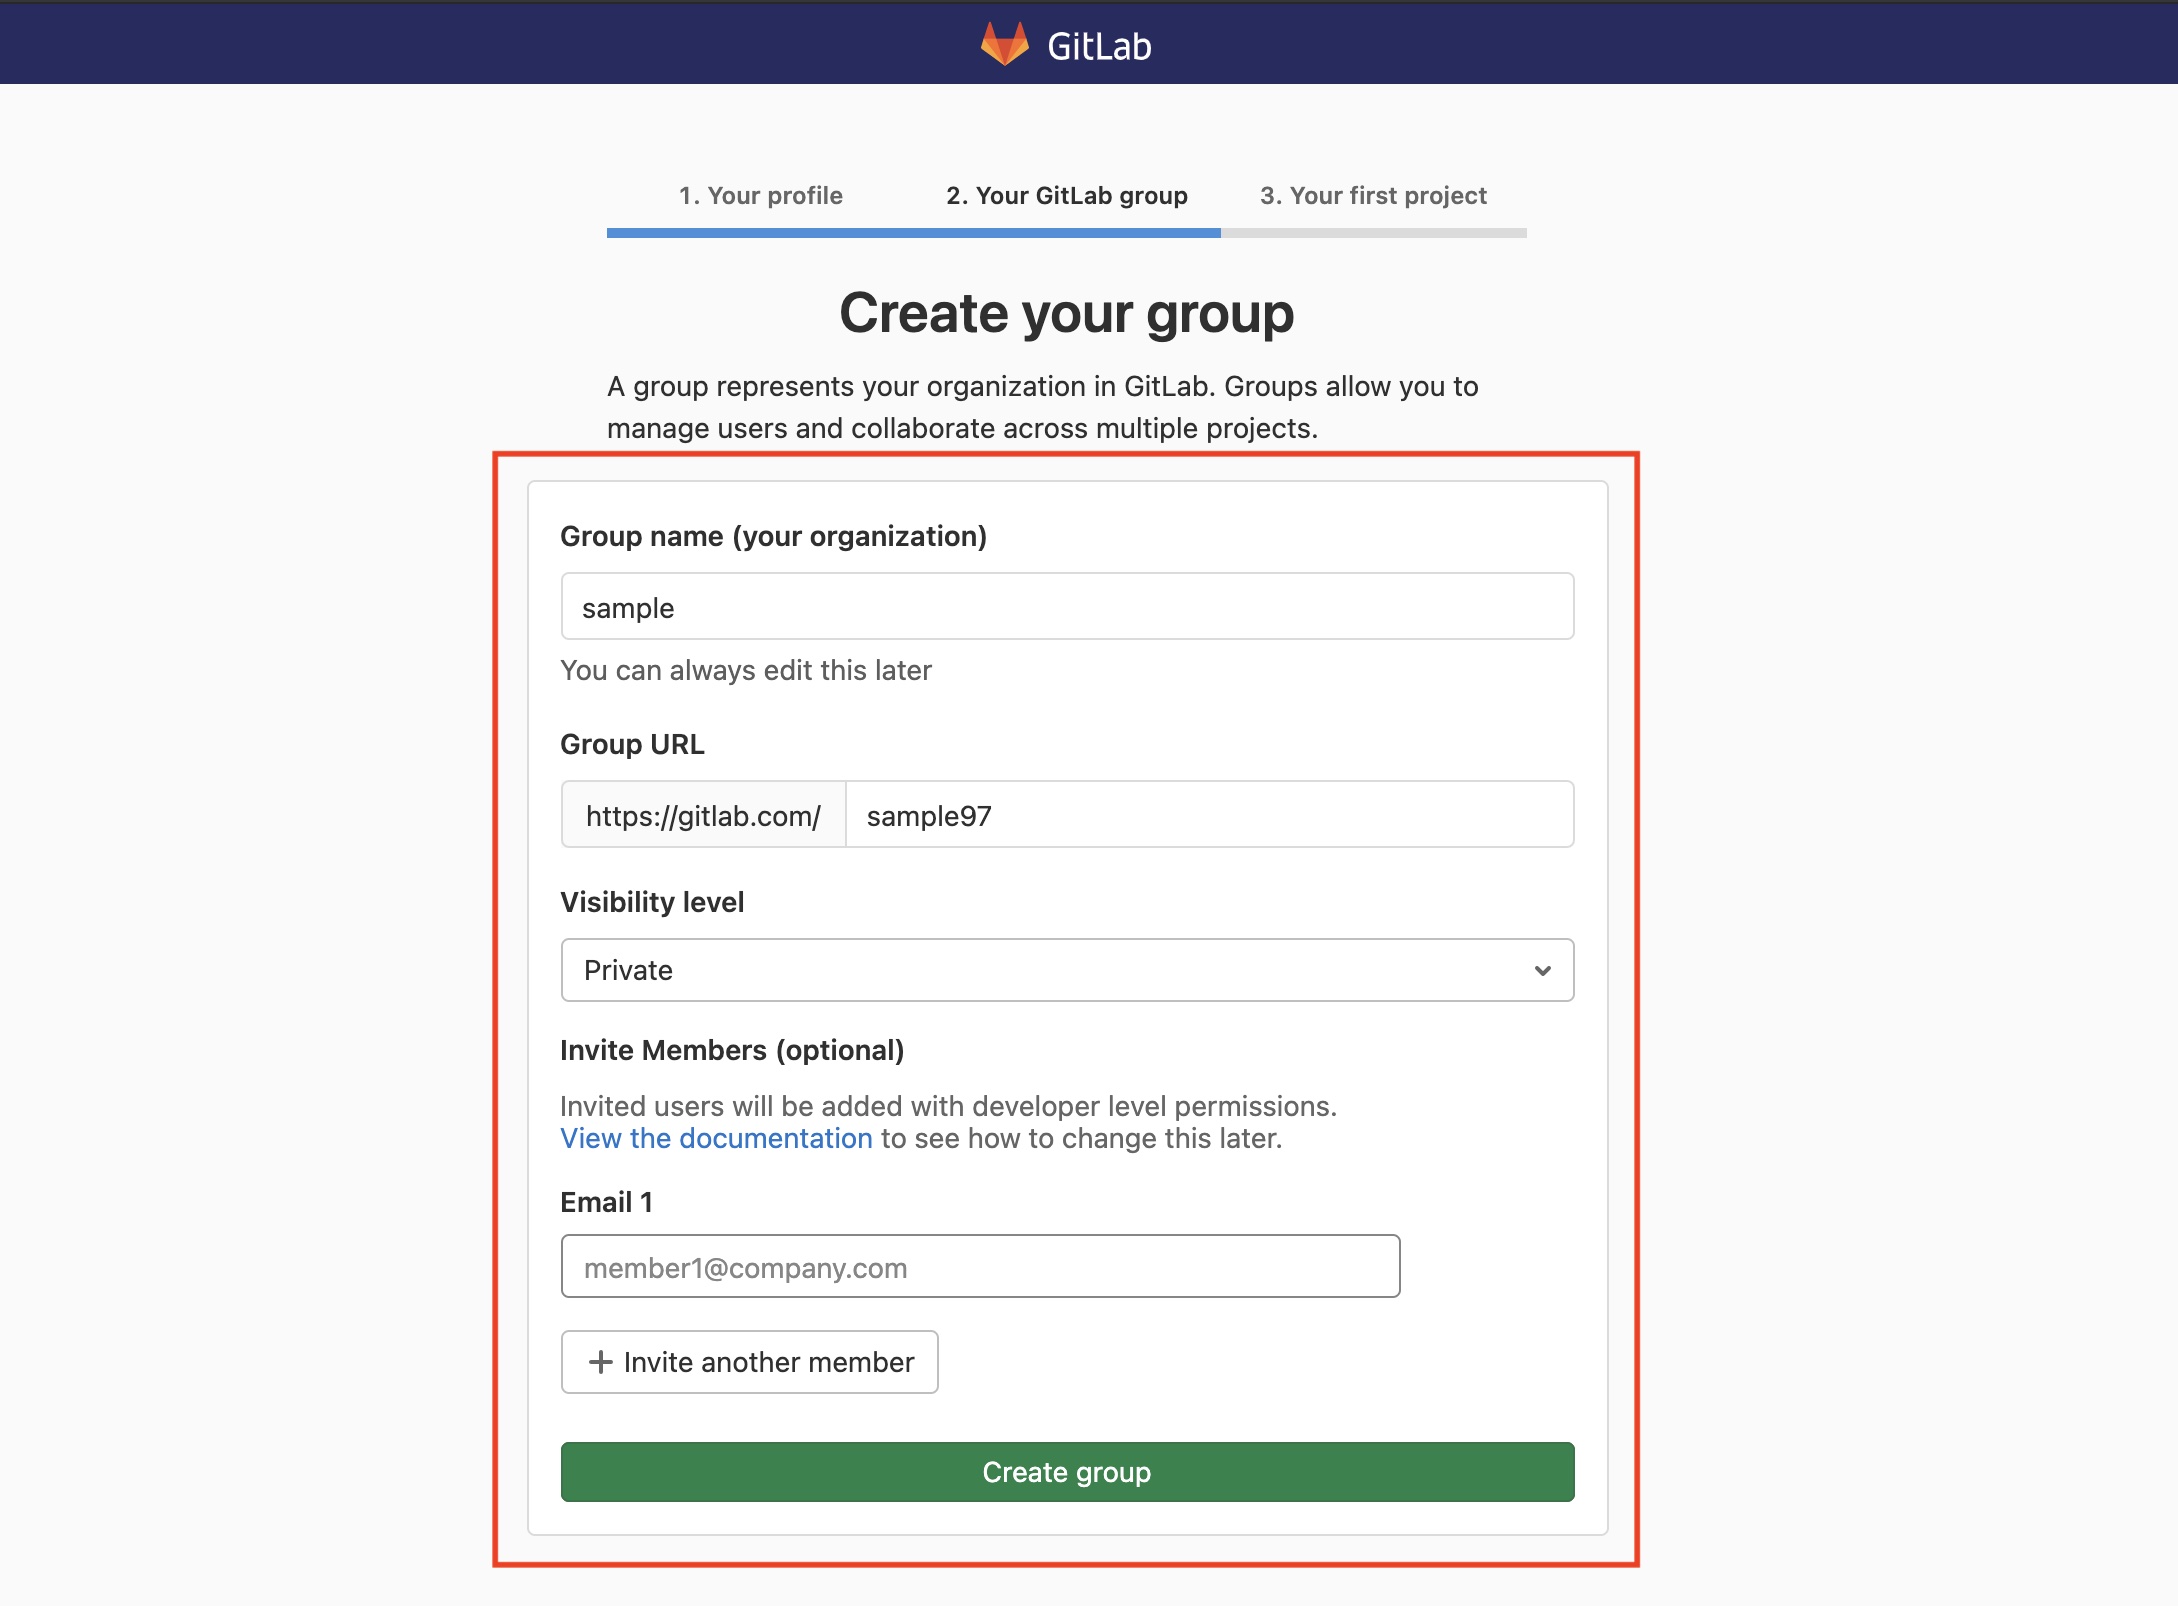
Task: Click the GitLab wordmark in header
Action: coord(1099,46)
